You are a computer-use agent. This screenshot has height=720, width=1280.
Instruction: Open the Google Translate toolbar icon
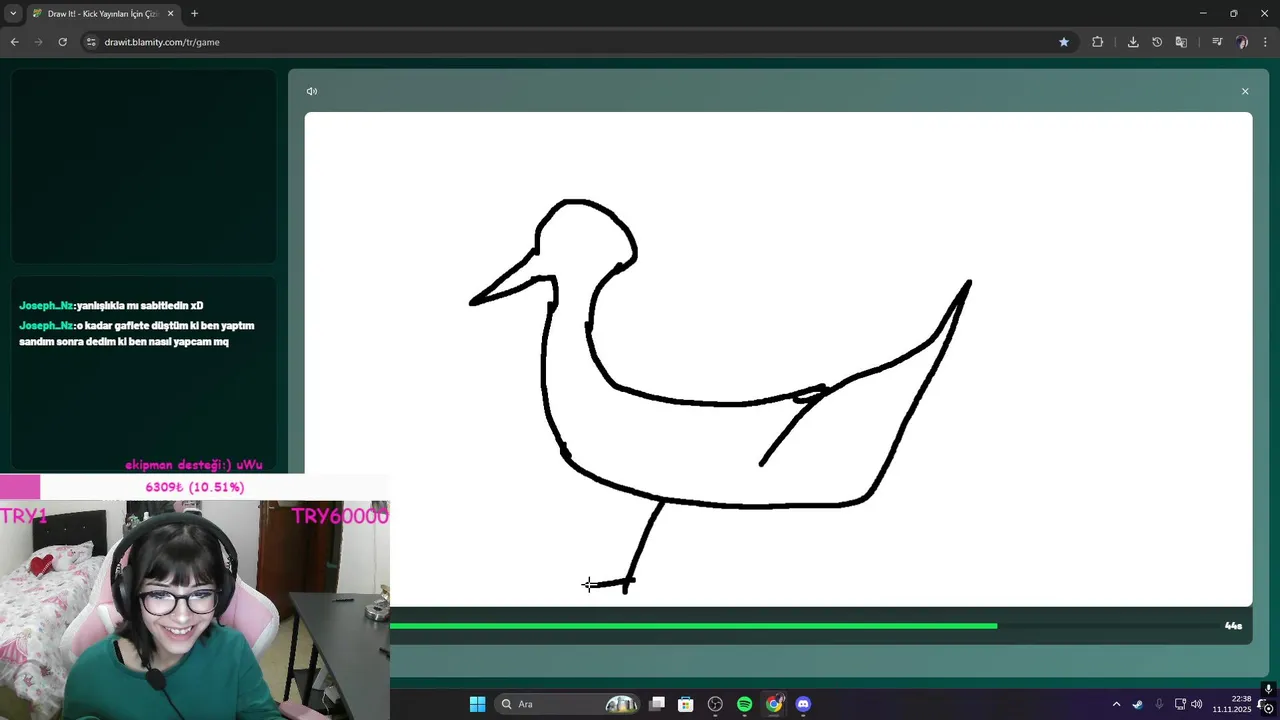[1181, 42]
